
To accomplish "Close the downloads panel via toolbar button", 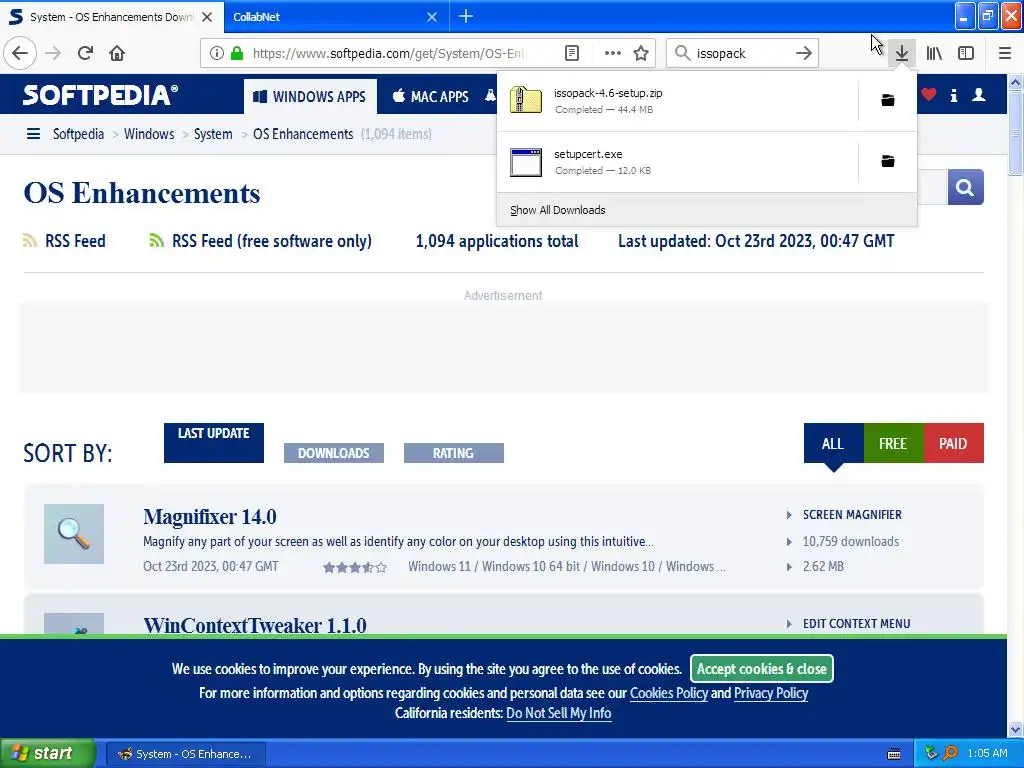I will click(902, 53).
